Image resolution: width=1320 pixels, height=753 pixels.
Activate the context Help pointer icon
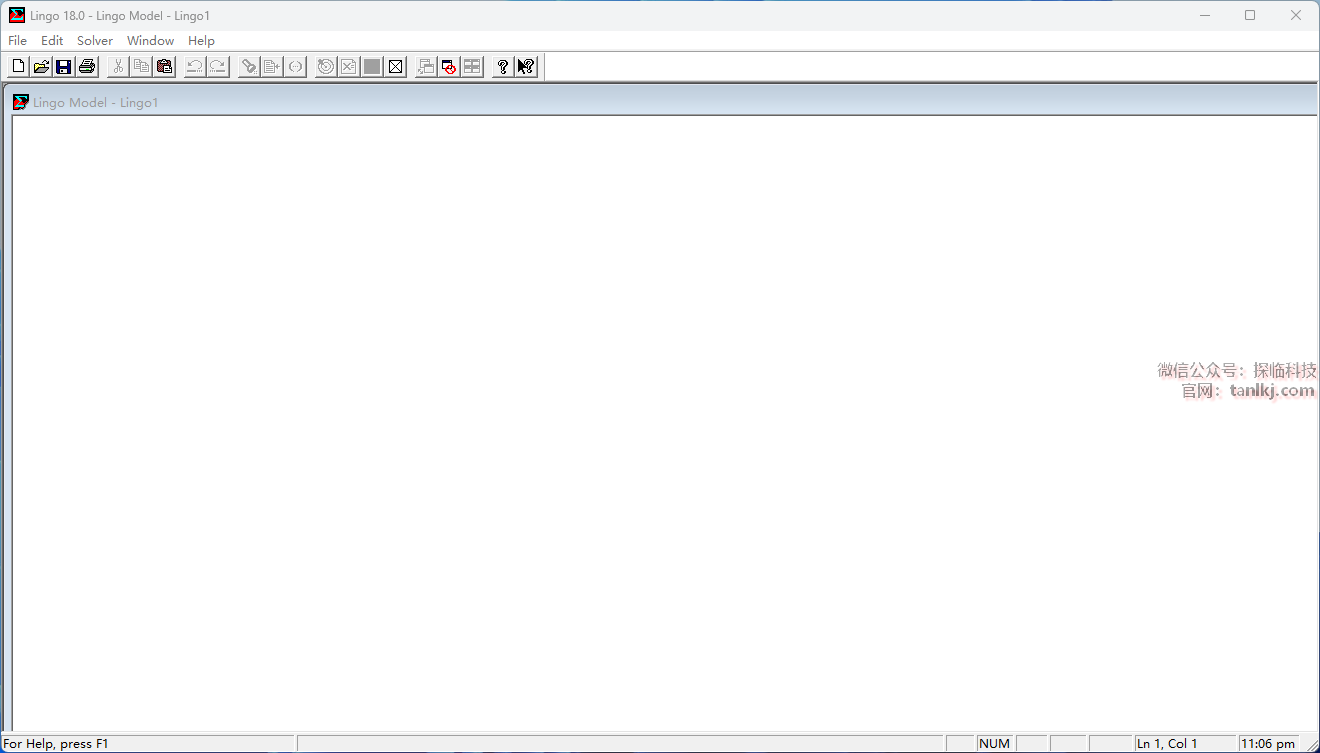526,67
